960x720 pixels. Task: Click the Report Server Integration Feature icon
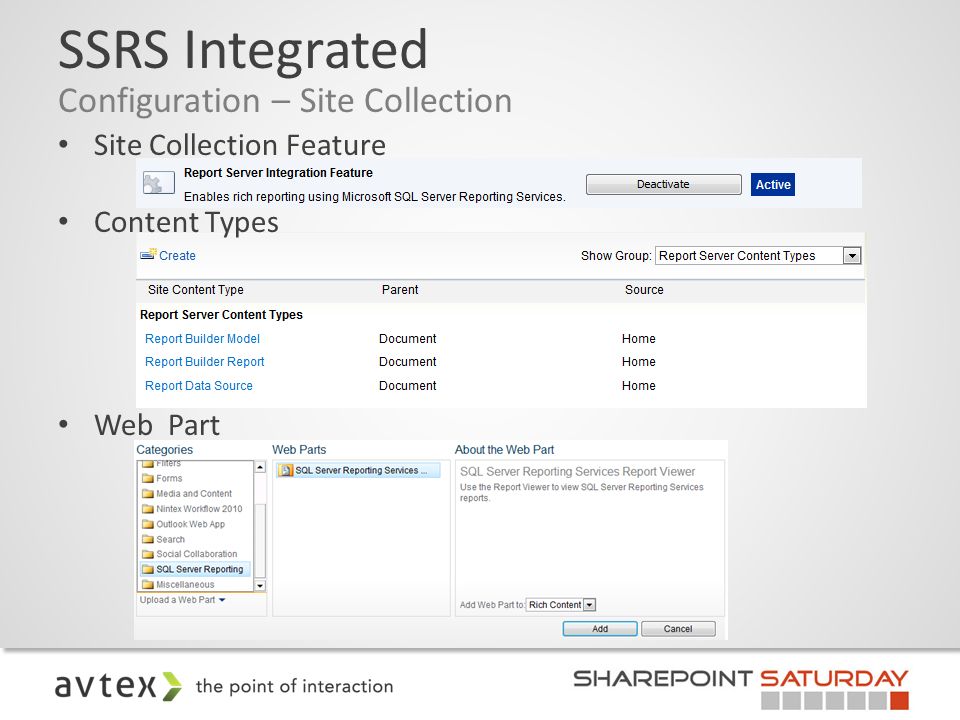(159, 183)
